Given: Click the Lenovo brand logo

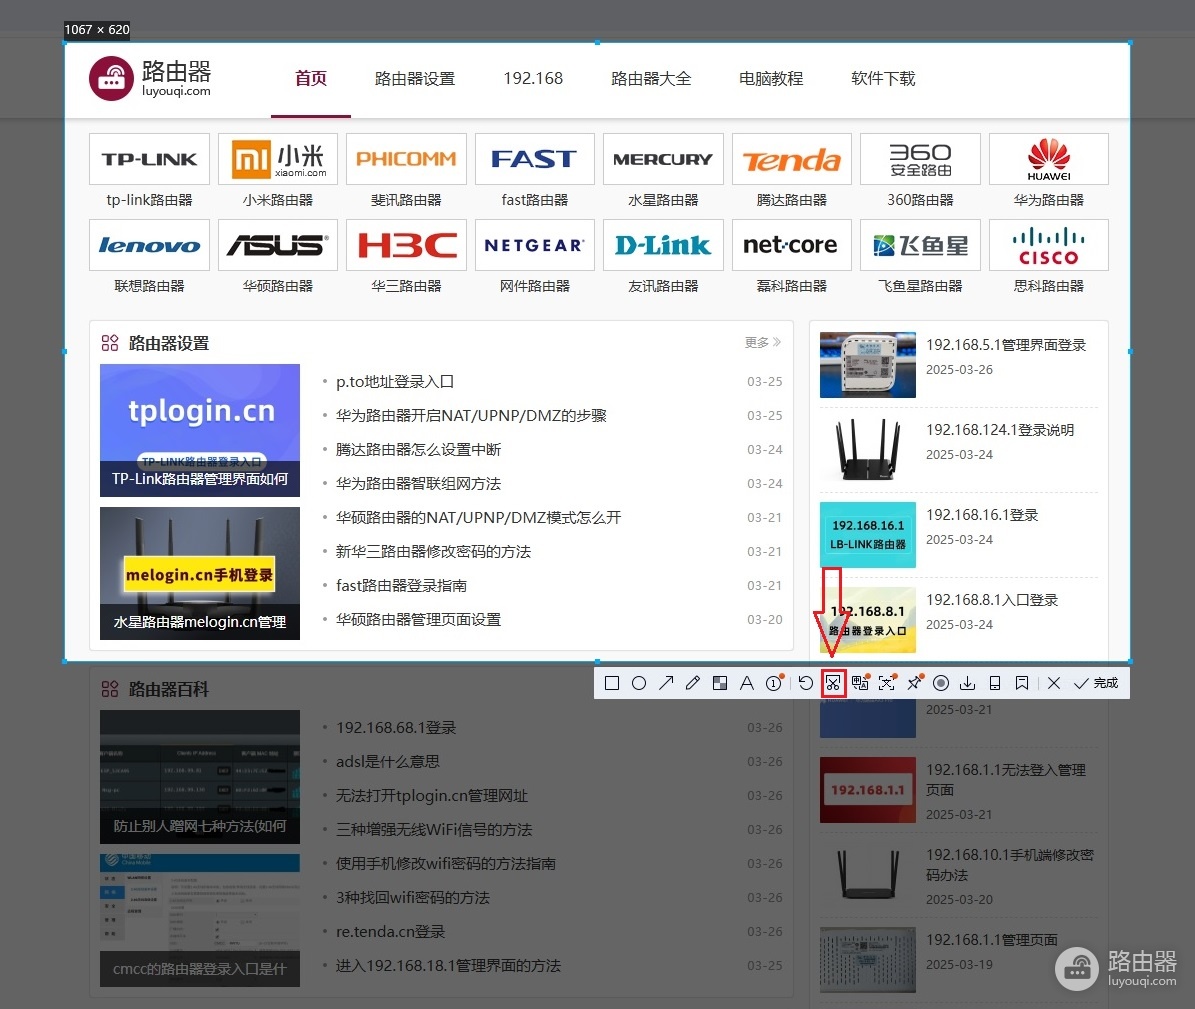Looking at the screenshot, I should (x=149, y=245).
